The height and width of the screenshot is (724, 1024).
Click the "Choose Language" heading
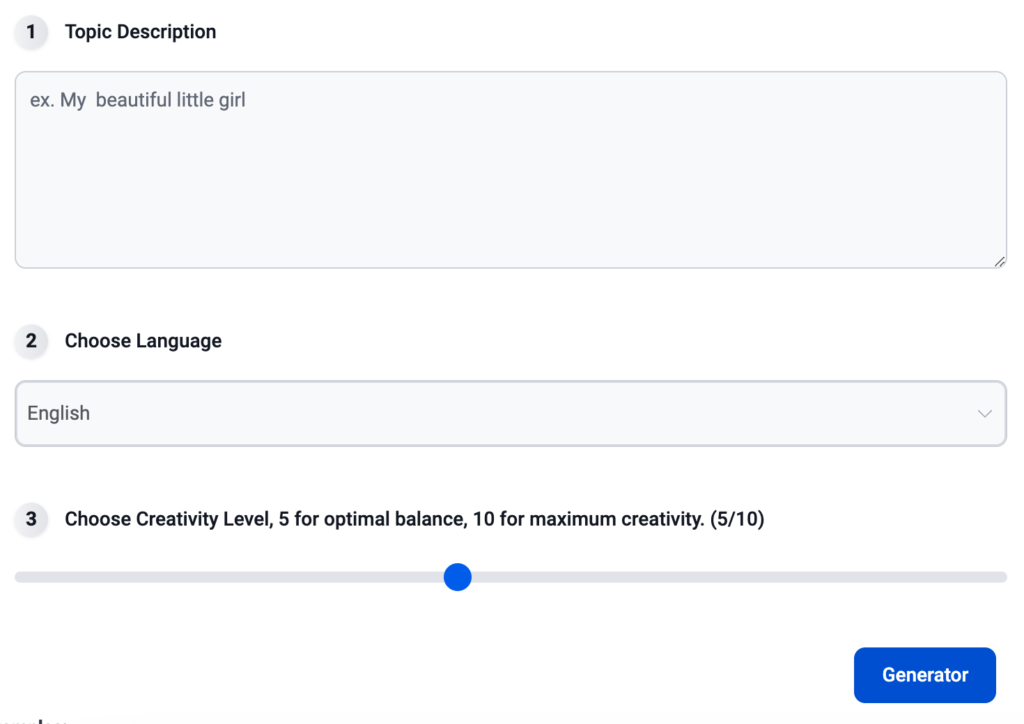(143, 341)
